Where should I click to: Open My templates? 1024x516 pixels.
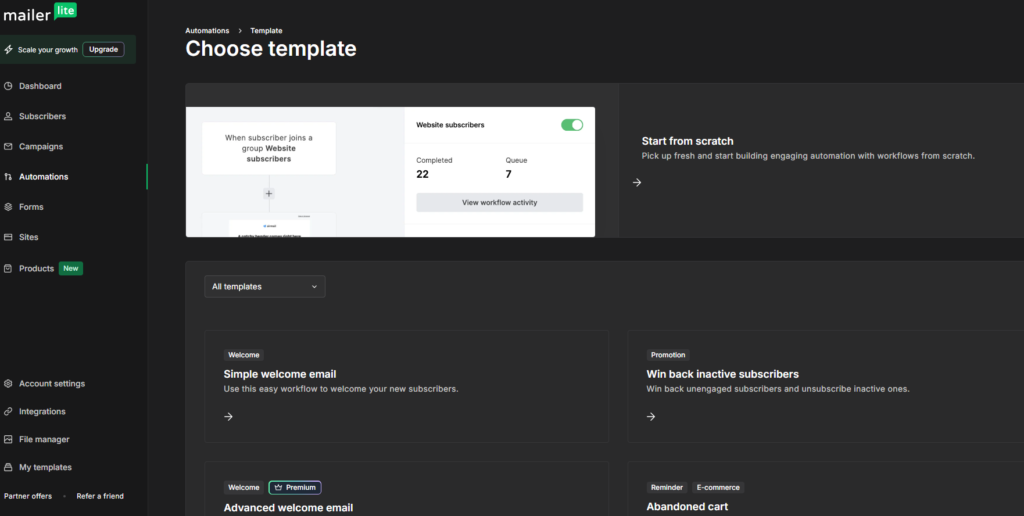coord(45,468)
